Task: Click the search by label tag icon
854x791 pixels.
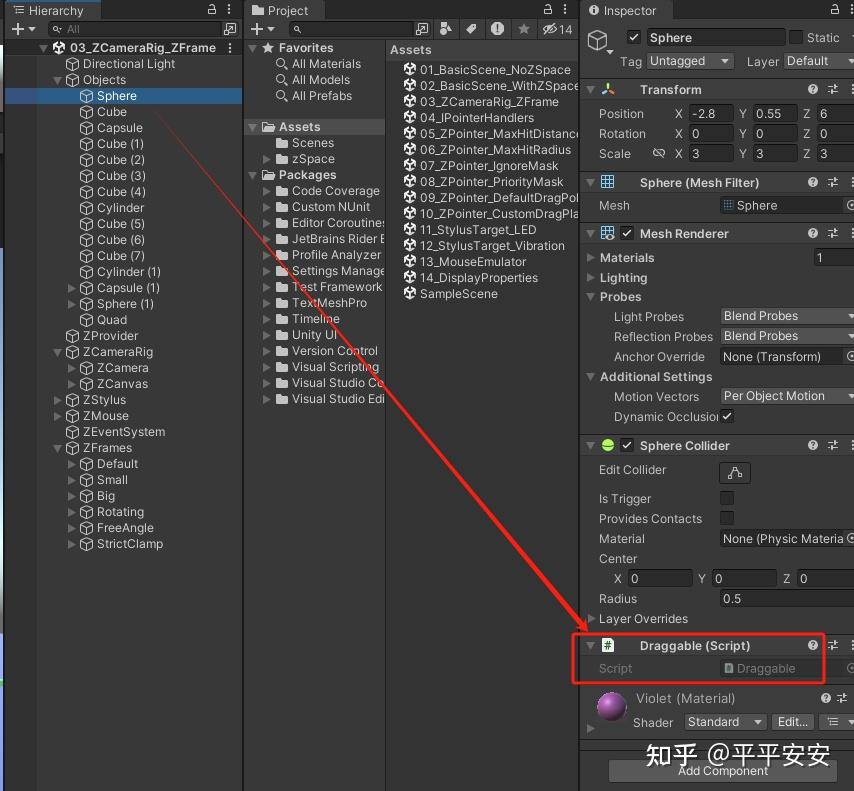Action: (471, 29)
